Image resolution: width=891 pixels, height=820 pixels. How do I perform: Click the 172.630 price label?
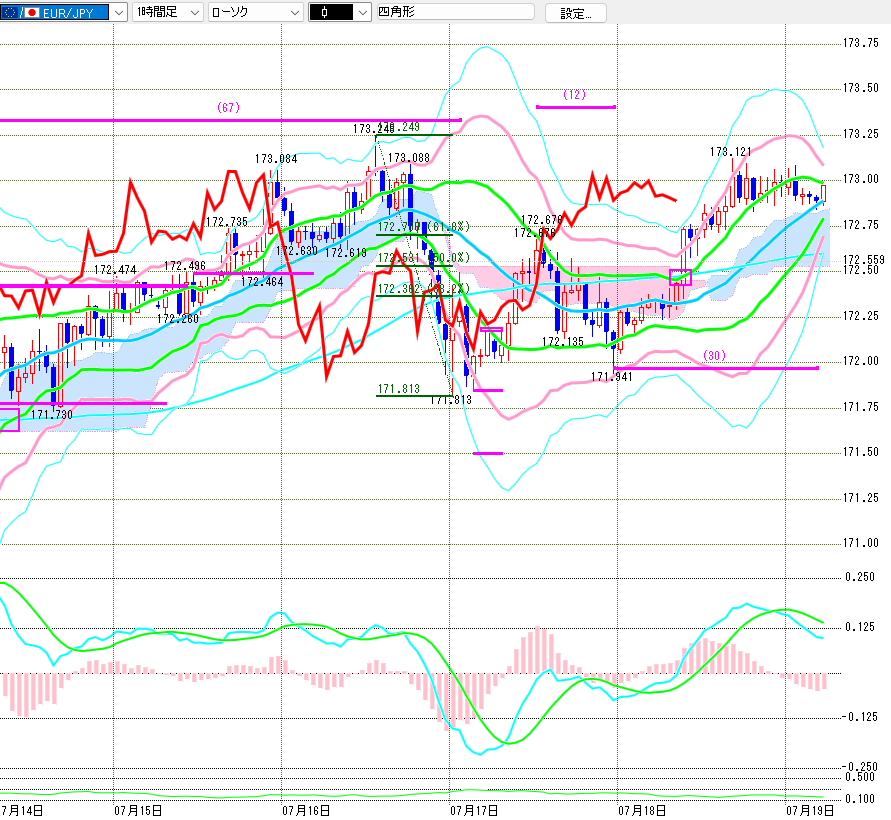pyautogui.click(x=297, y=250)
